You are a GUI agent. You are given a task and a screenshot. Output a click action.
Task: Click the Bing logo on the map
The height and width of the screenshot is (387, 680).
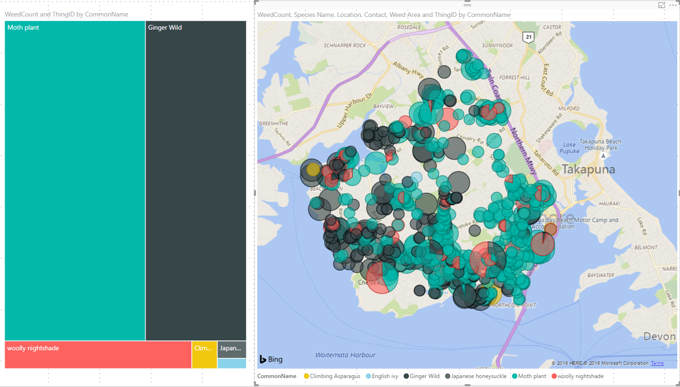pos(271,359)
